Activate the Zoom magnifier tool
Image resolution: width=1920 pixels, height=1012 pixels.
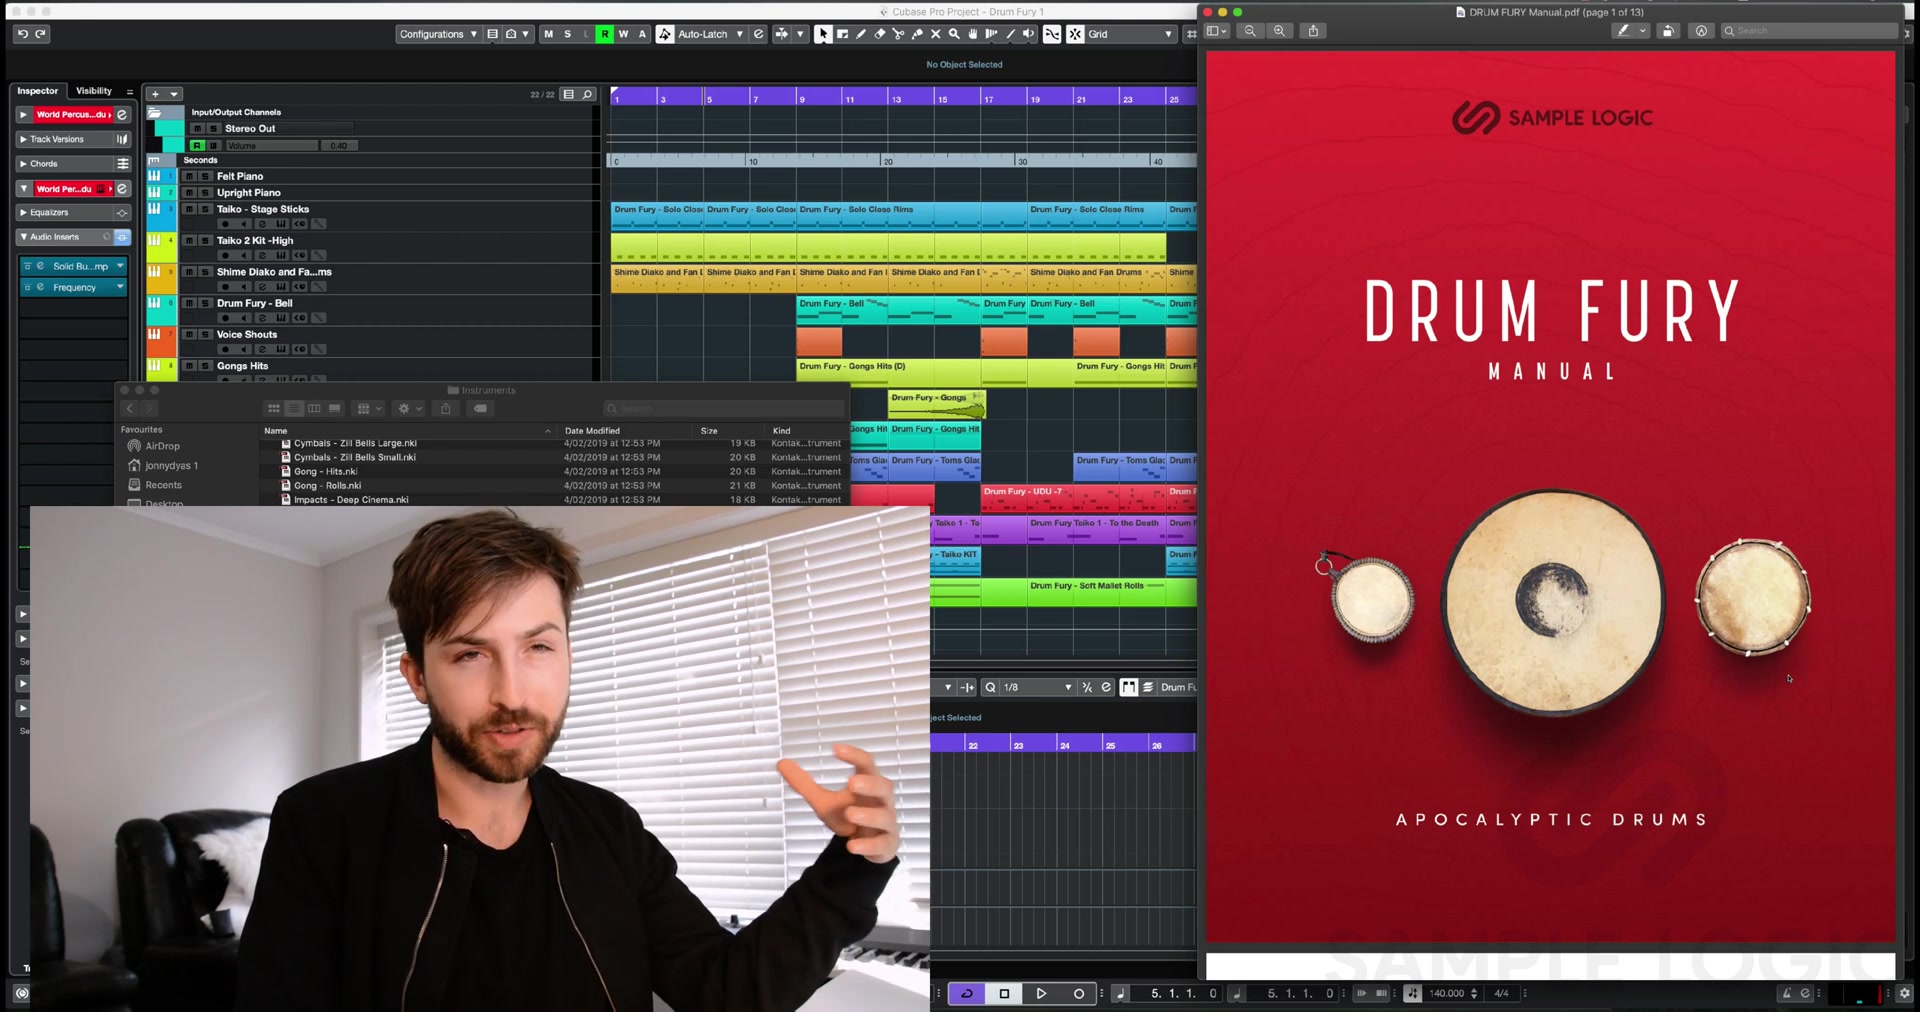(953, 34)
